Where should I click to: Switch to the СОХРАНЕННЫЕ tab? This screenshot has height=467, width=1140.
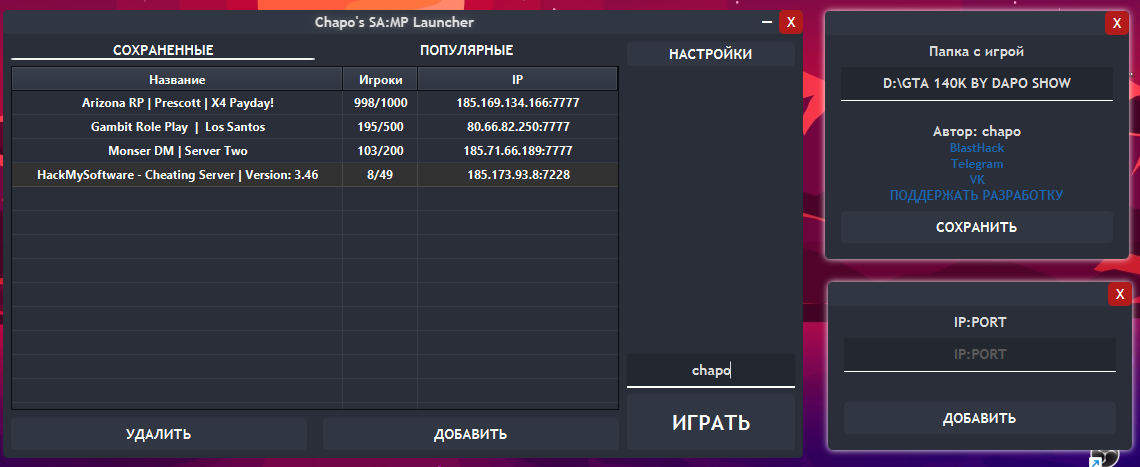163,50
